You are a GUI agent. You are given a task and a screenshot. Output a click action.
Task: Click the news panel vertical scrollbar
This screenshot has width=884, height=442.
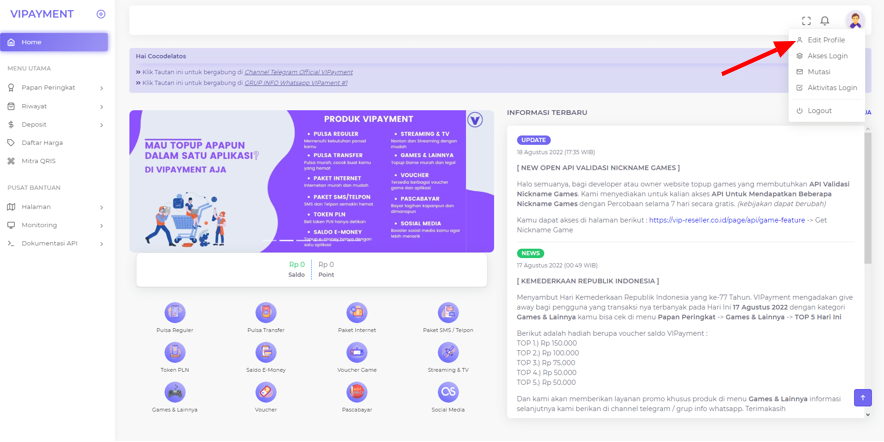(x=867, y=197)
